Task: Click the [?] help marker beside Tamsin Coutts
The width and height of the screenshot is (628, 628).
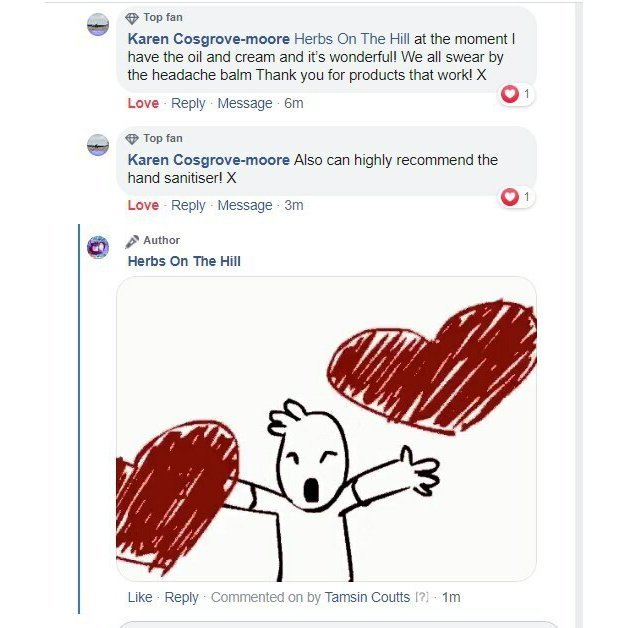Action: click(x=421, y=598)
